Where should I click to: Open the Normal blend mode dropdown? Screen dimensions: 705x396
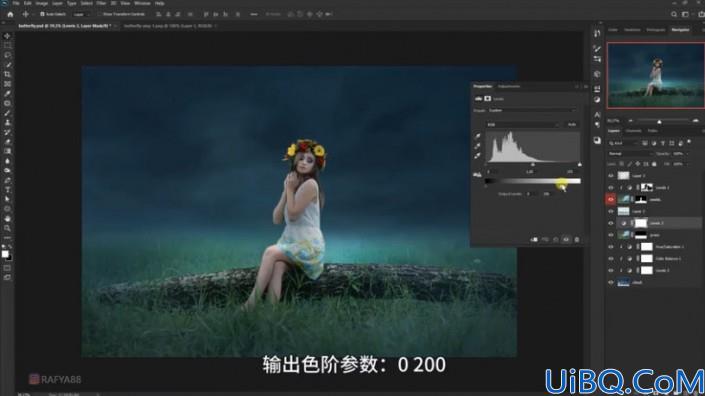click(630, 154)
